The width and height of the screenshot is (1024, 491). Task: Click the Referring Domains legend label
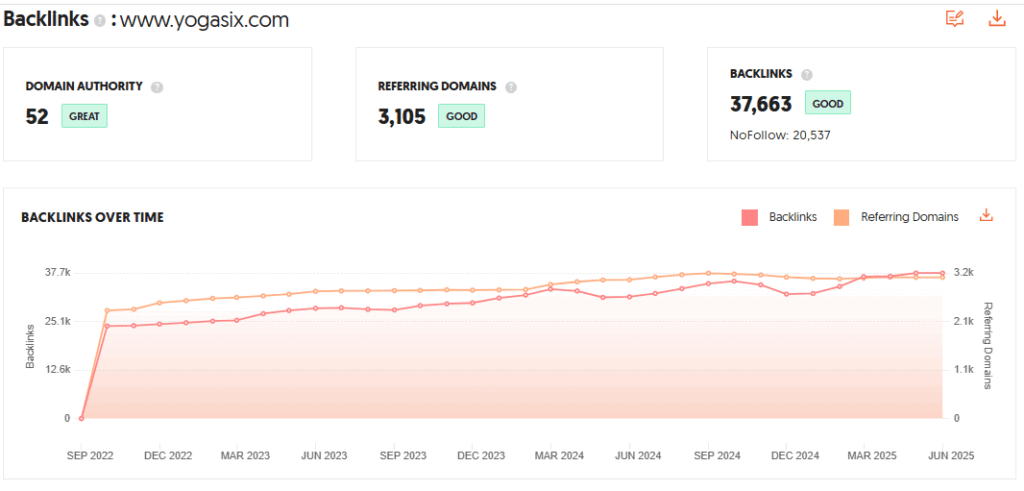coord(910,217)
